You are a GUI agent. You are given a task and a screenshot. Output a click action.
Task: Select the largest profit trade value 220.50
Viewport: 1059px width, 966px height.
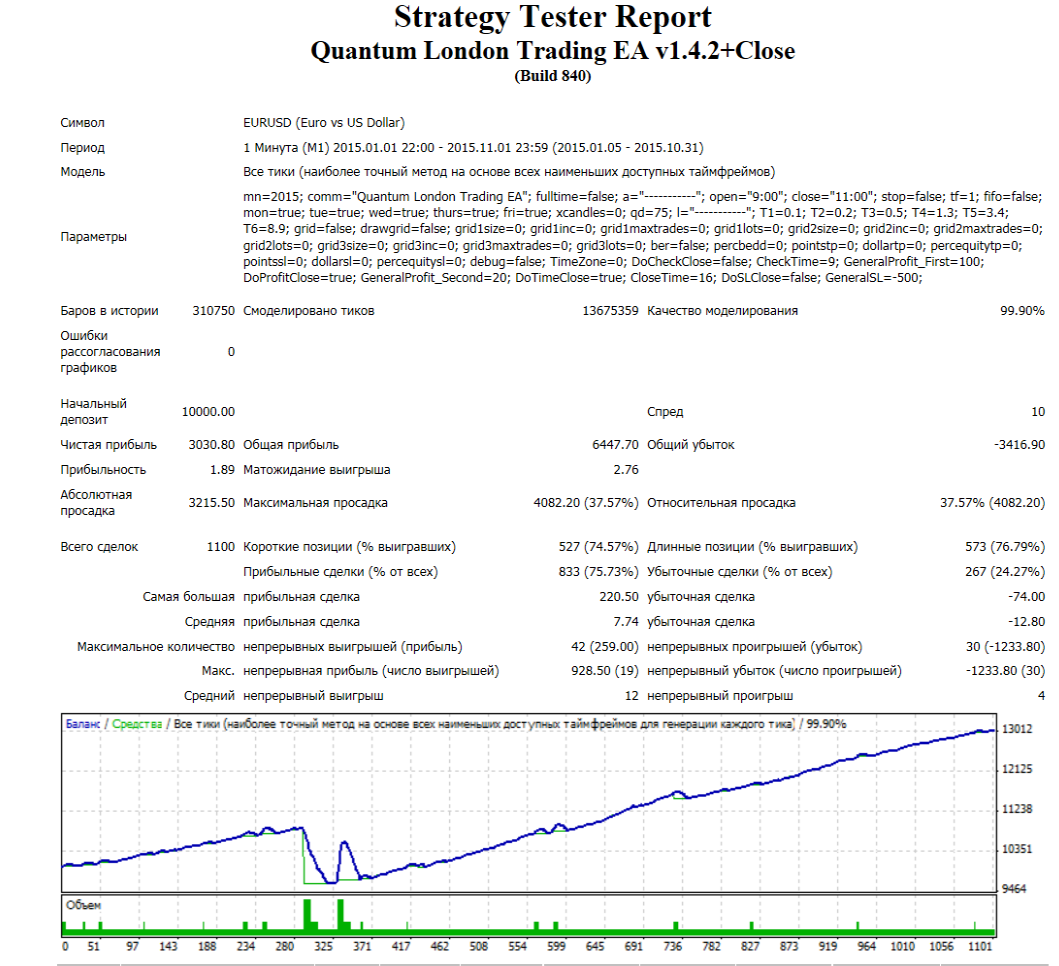[x=618, y=596]
